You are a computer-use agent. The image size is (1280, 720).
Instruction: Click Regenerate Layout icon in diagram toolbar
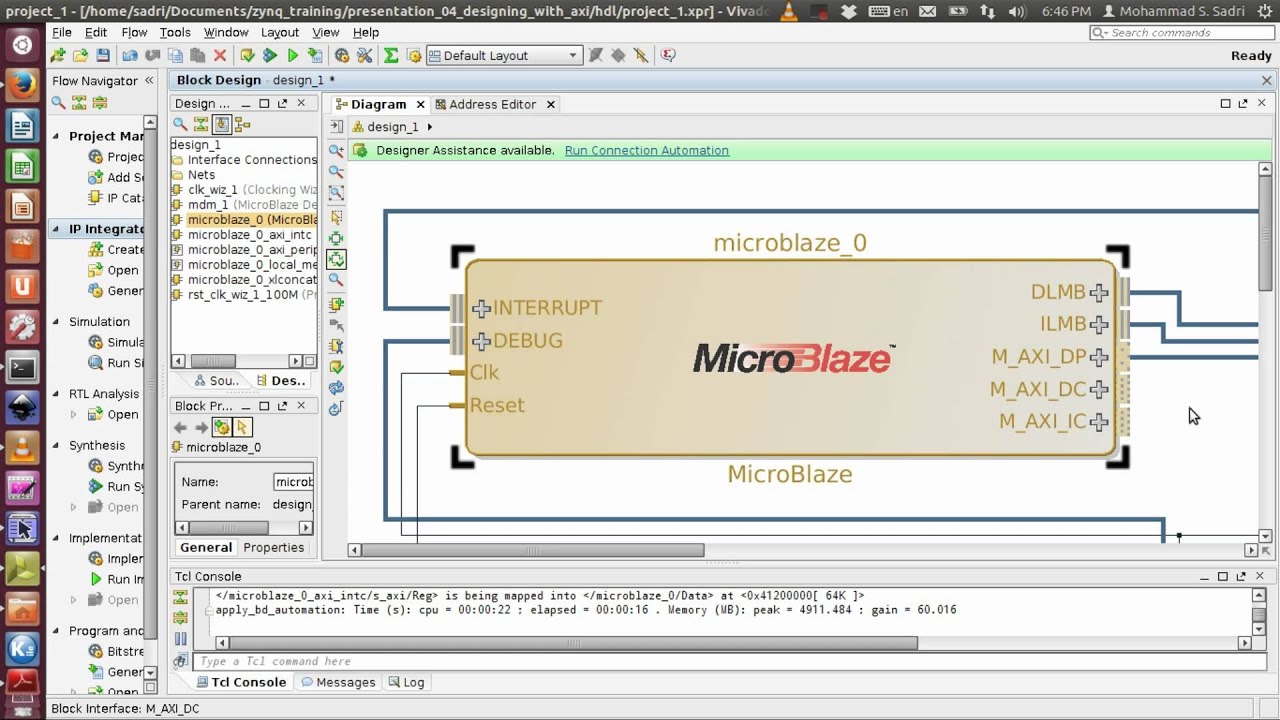coord(336,387)
